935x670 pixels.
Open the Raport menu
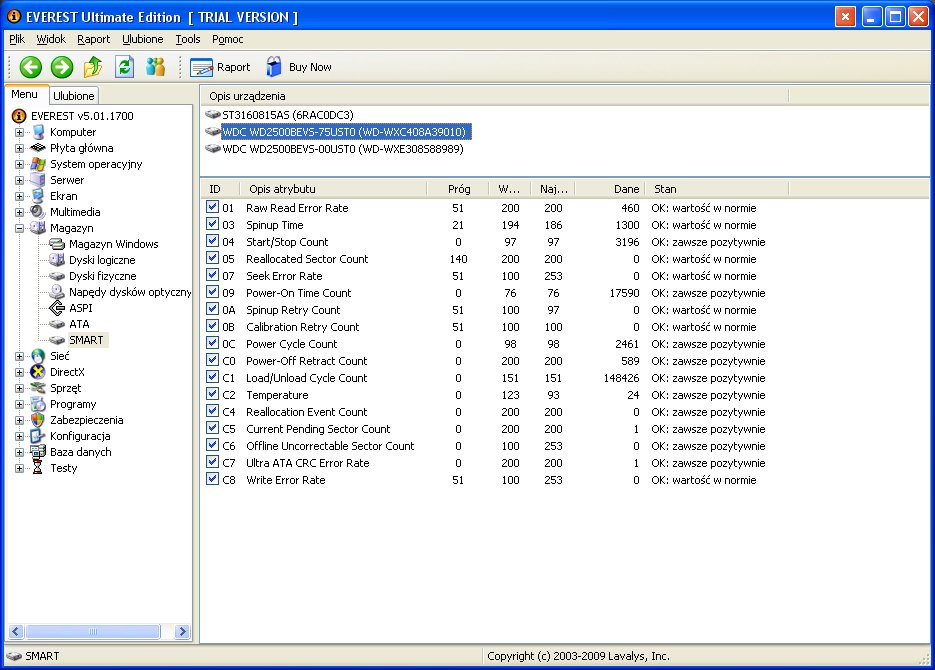(94, 39)
